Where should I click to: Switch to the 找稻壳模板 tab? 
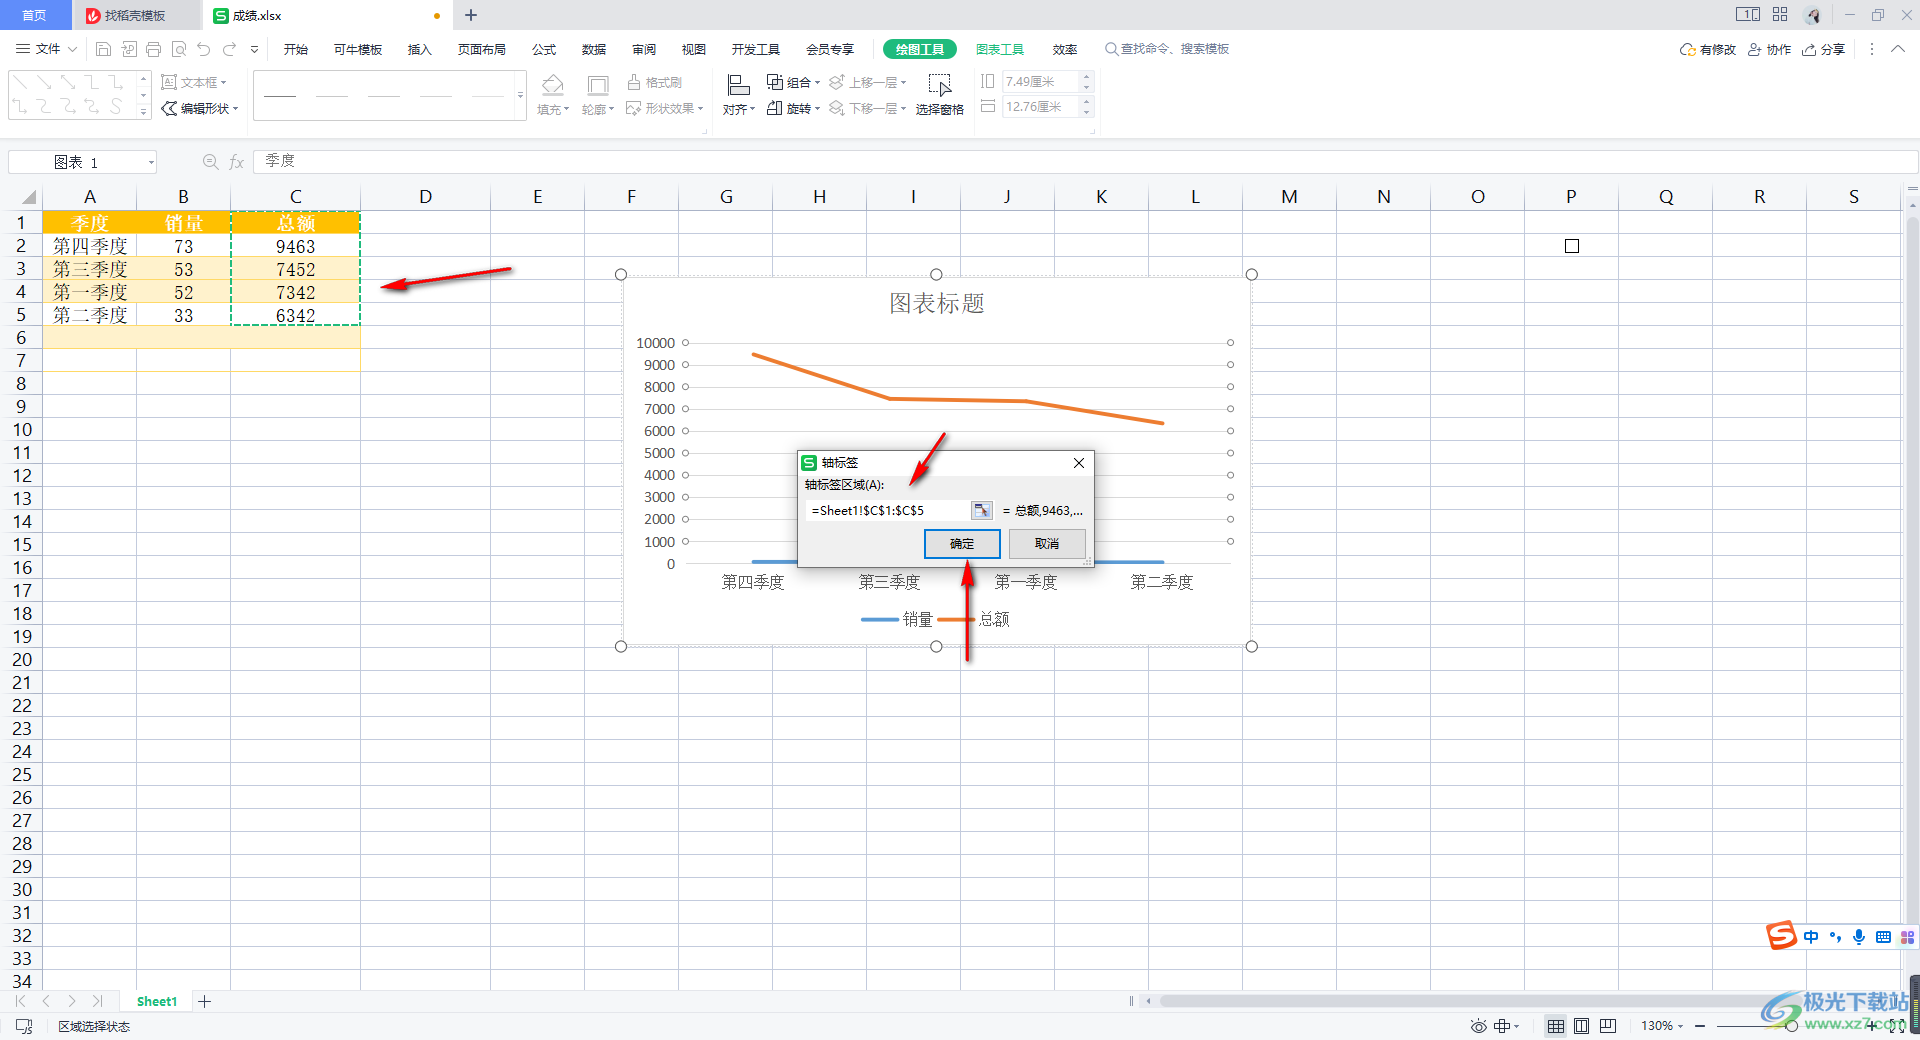point(135,15)
